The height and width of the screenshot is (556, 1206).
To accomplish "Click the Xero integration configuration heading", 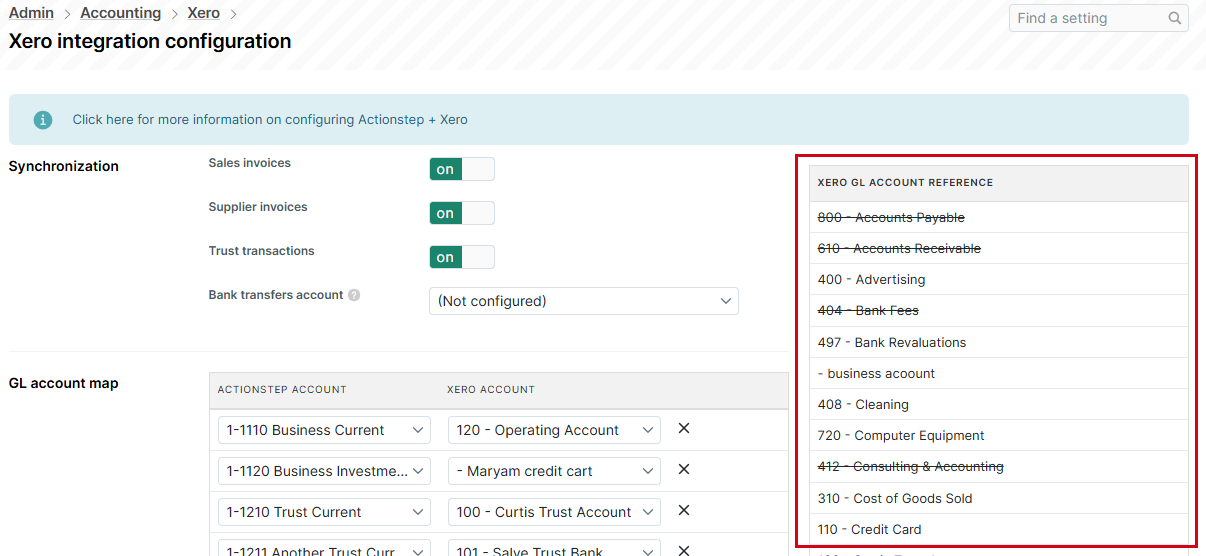I will coord(150,41).
